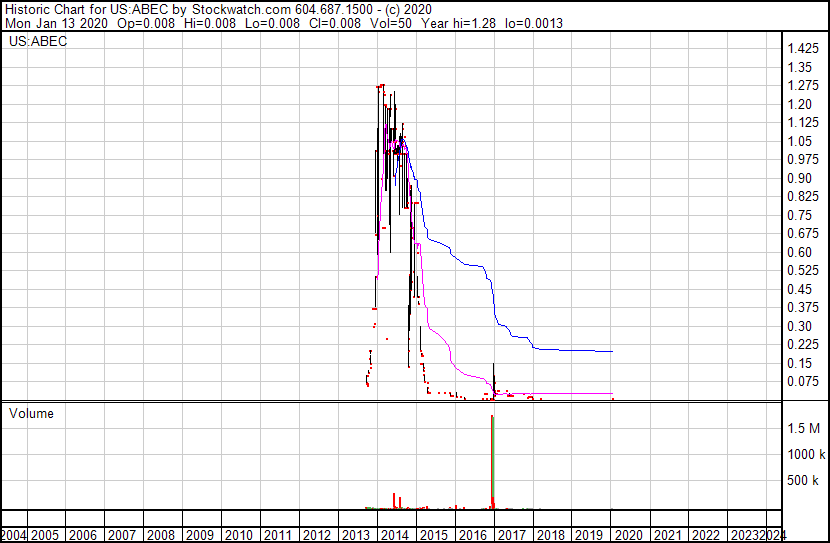Viewport: 830px width, 543px height.
Task: Click the Volume panel label
Action: pos(31,413)
